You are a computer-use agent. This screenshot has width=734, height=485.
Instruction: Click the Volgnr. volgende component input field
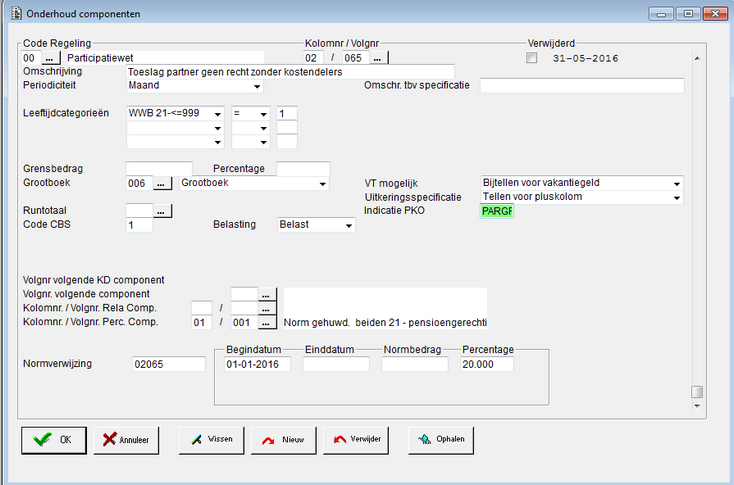tap(244, 294)
